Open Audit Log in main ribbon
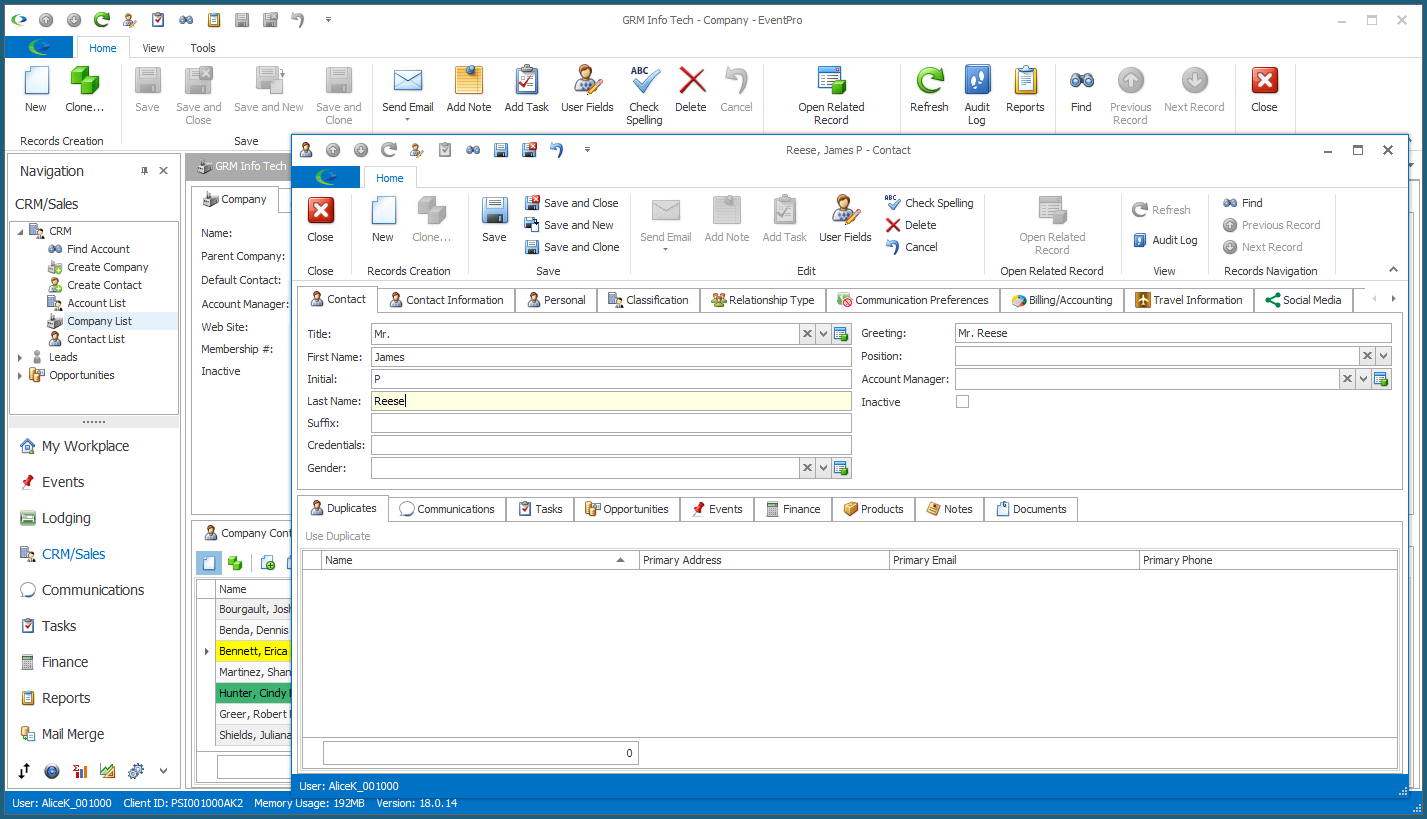 977,96
